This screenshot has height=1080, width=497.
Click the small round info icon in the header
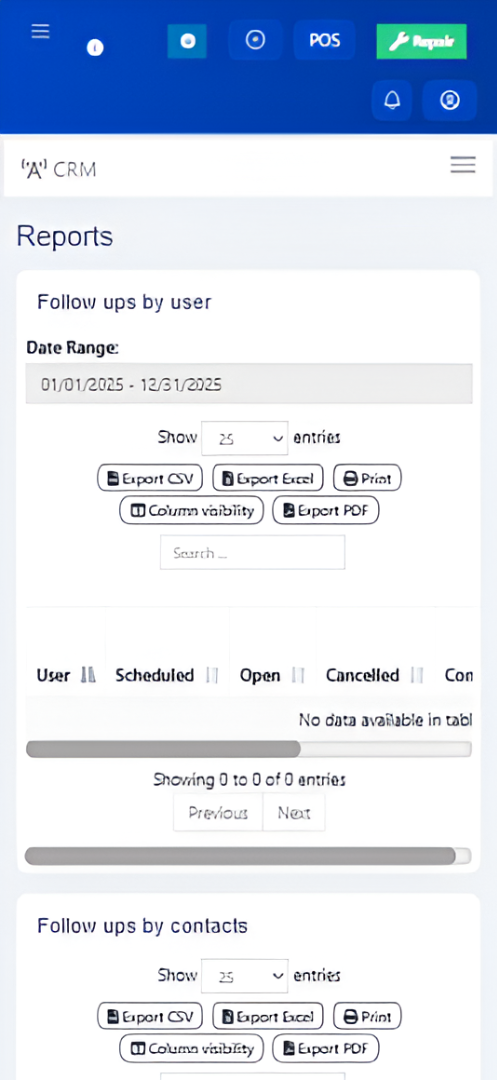(95, 48)
